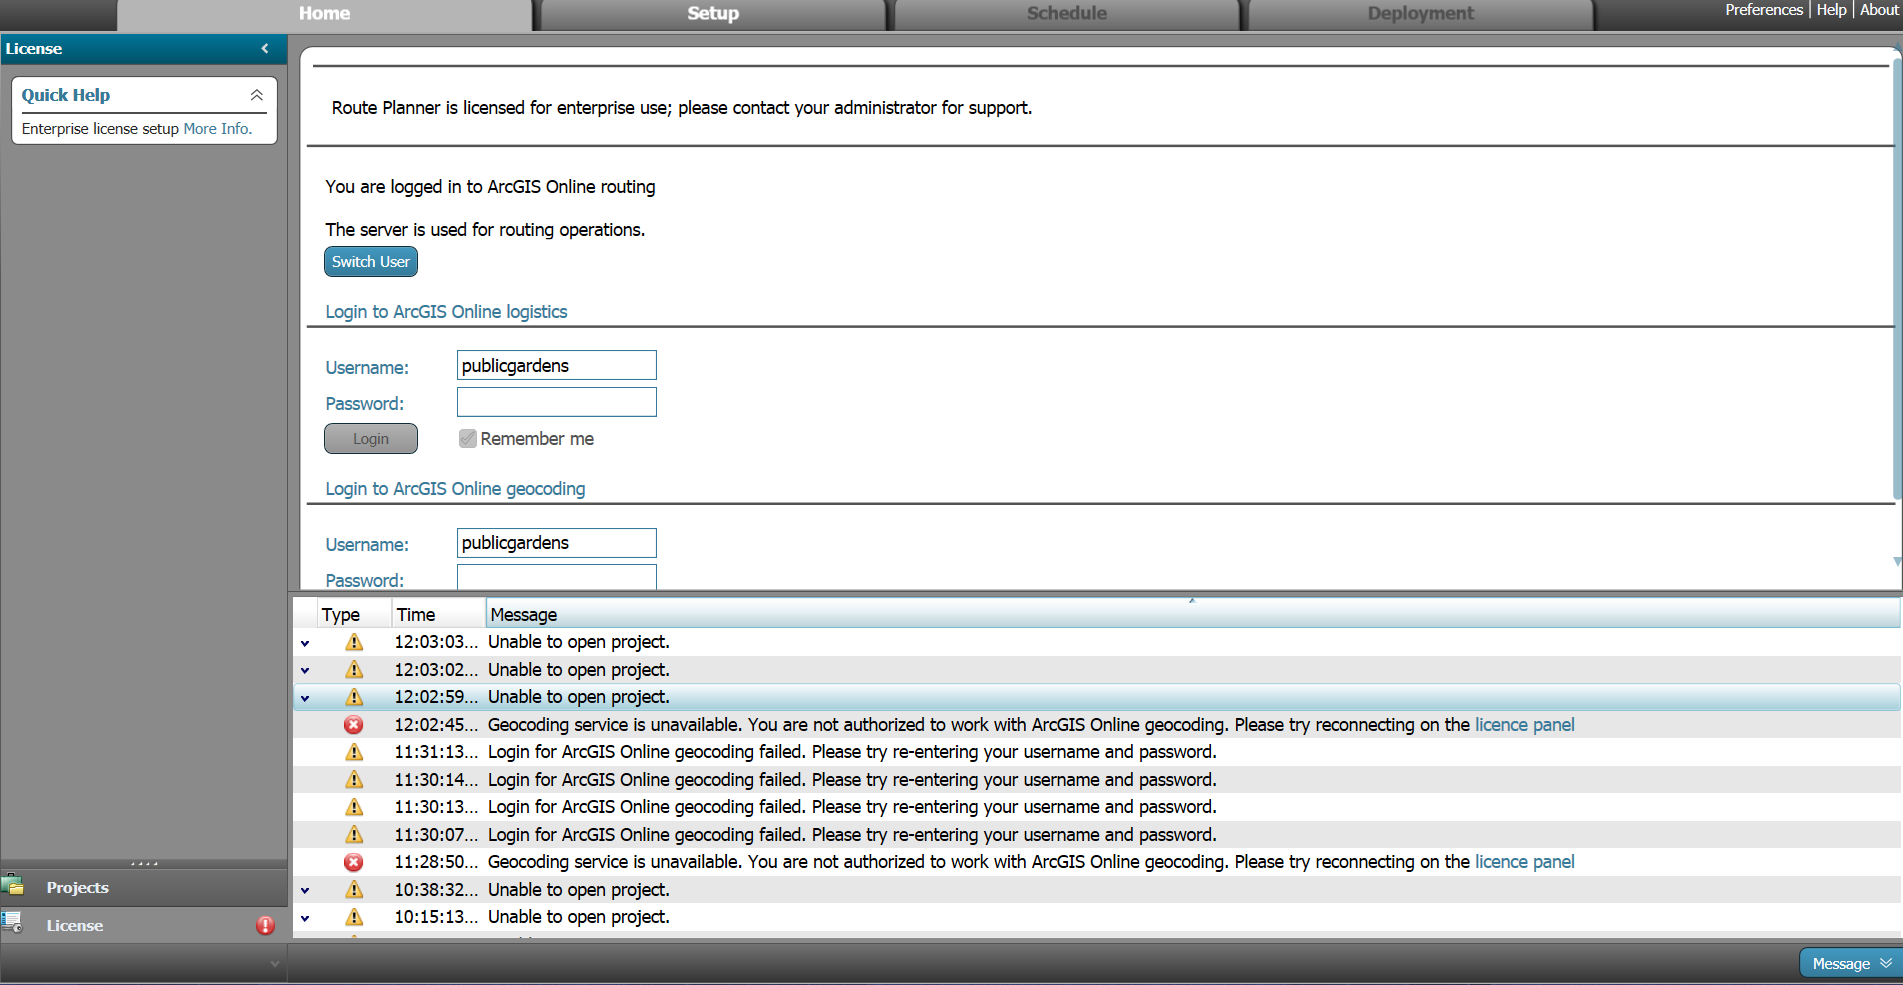Click warning icon of the 12:03:03 message
The height and width of the screenshot is (985, 1903).
(x=354, y=642)
